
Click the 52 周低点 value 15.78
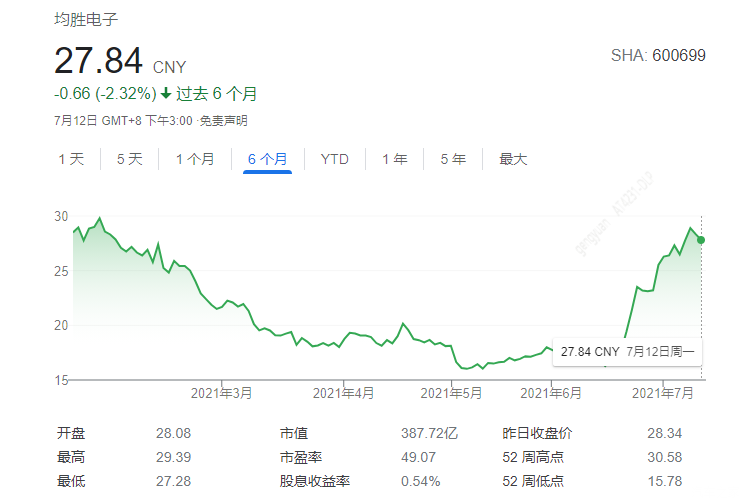tap(665, 481)
